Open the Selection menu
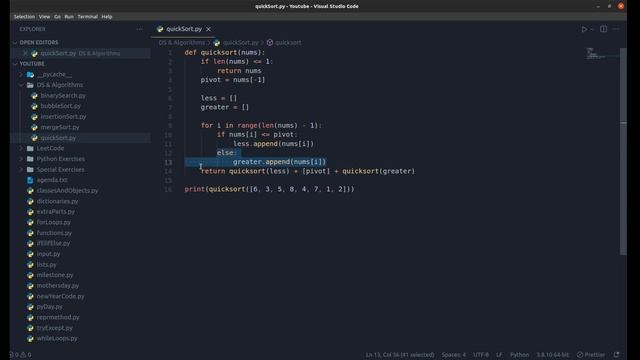 [x=24, y=17]
